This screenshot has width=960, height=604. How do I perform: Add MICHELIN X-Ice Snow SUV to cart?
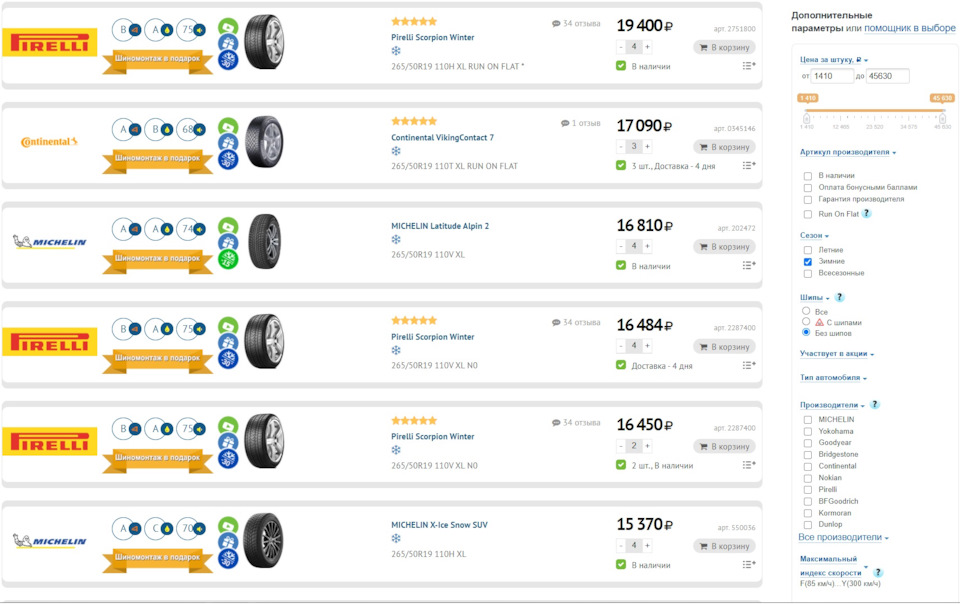tap(724, 546)
